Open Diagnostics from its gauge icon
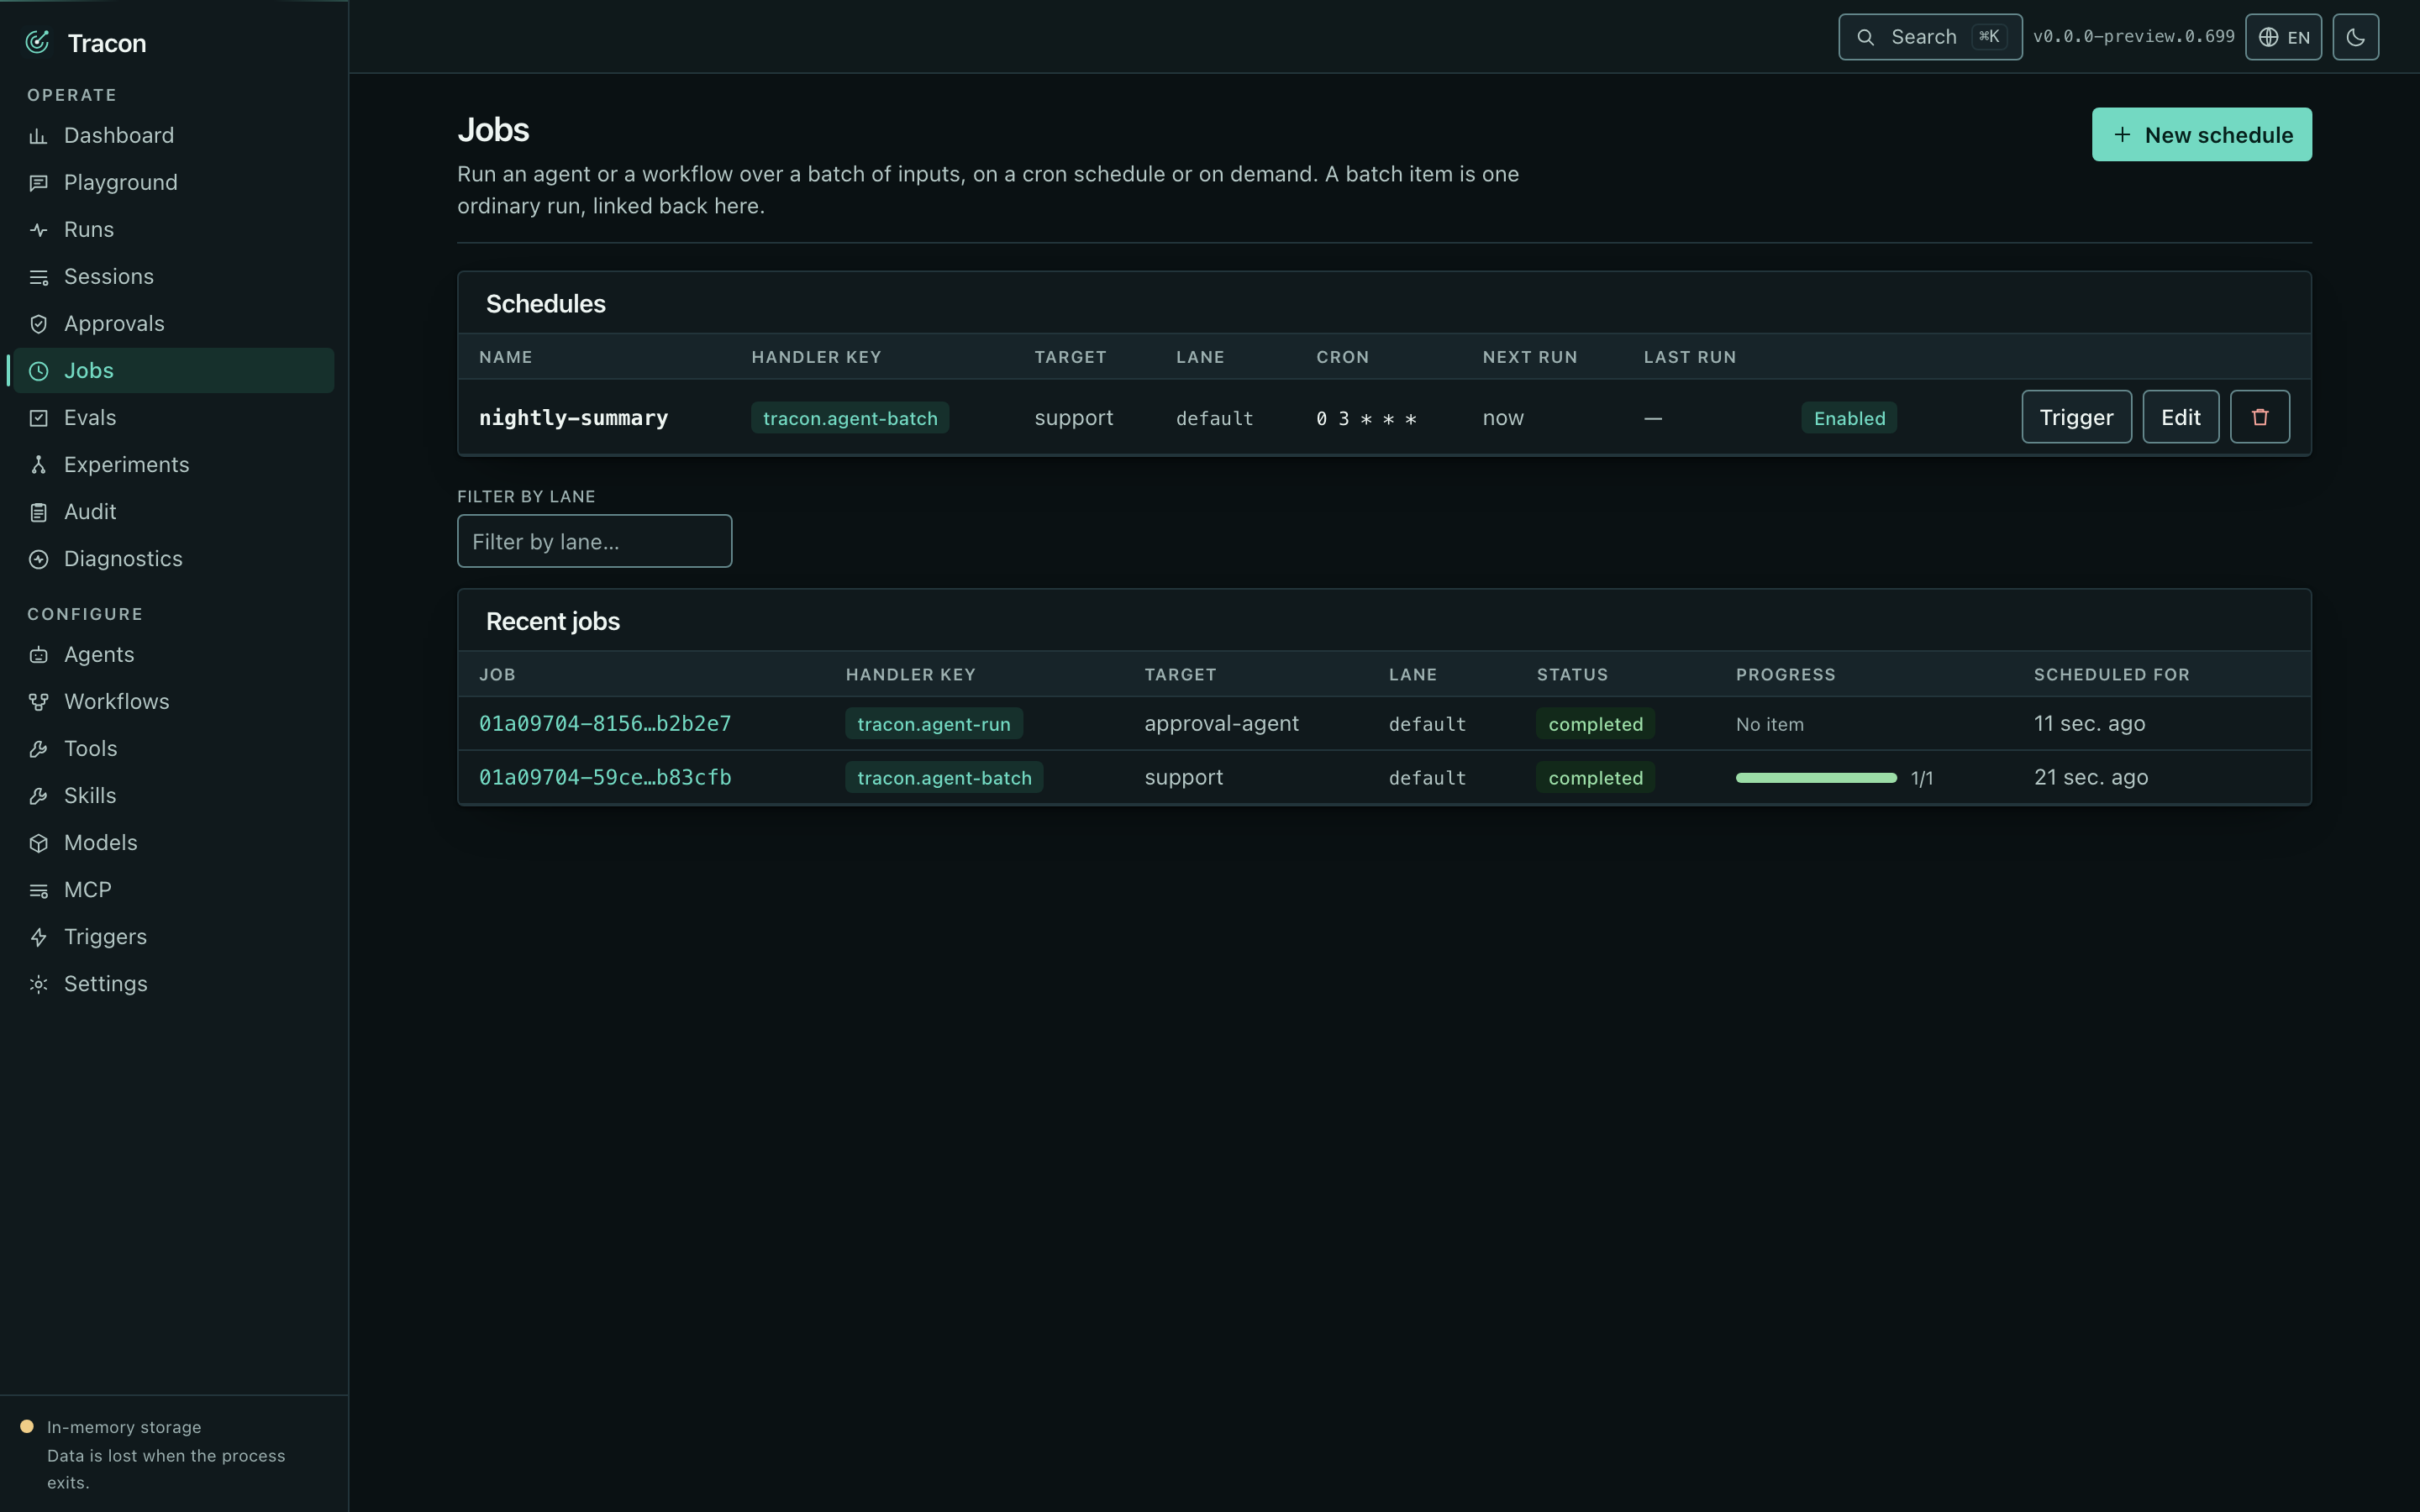Image resolution: width=2420 pixels, height=1512 pixels. (x=38, y=559)
